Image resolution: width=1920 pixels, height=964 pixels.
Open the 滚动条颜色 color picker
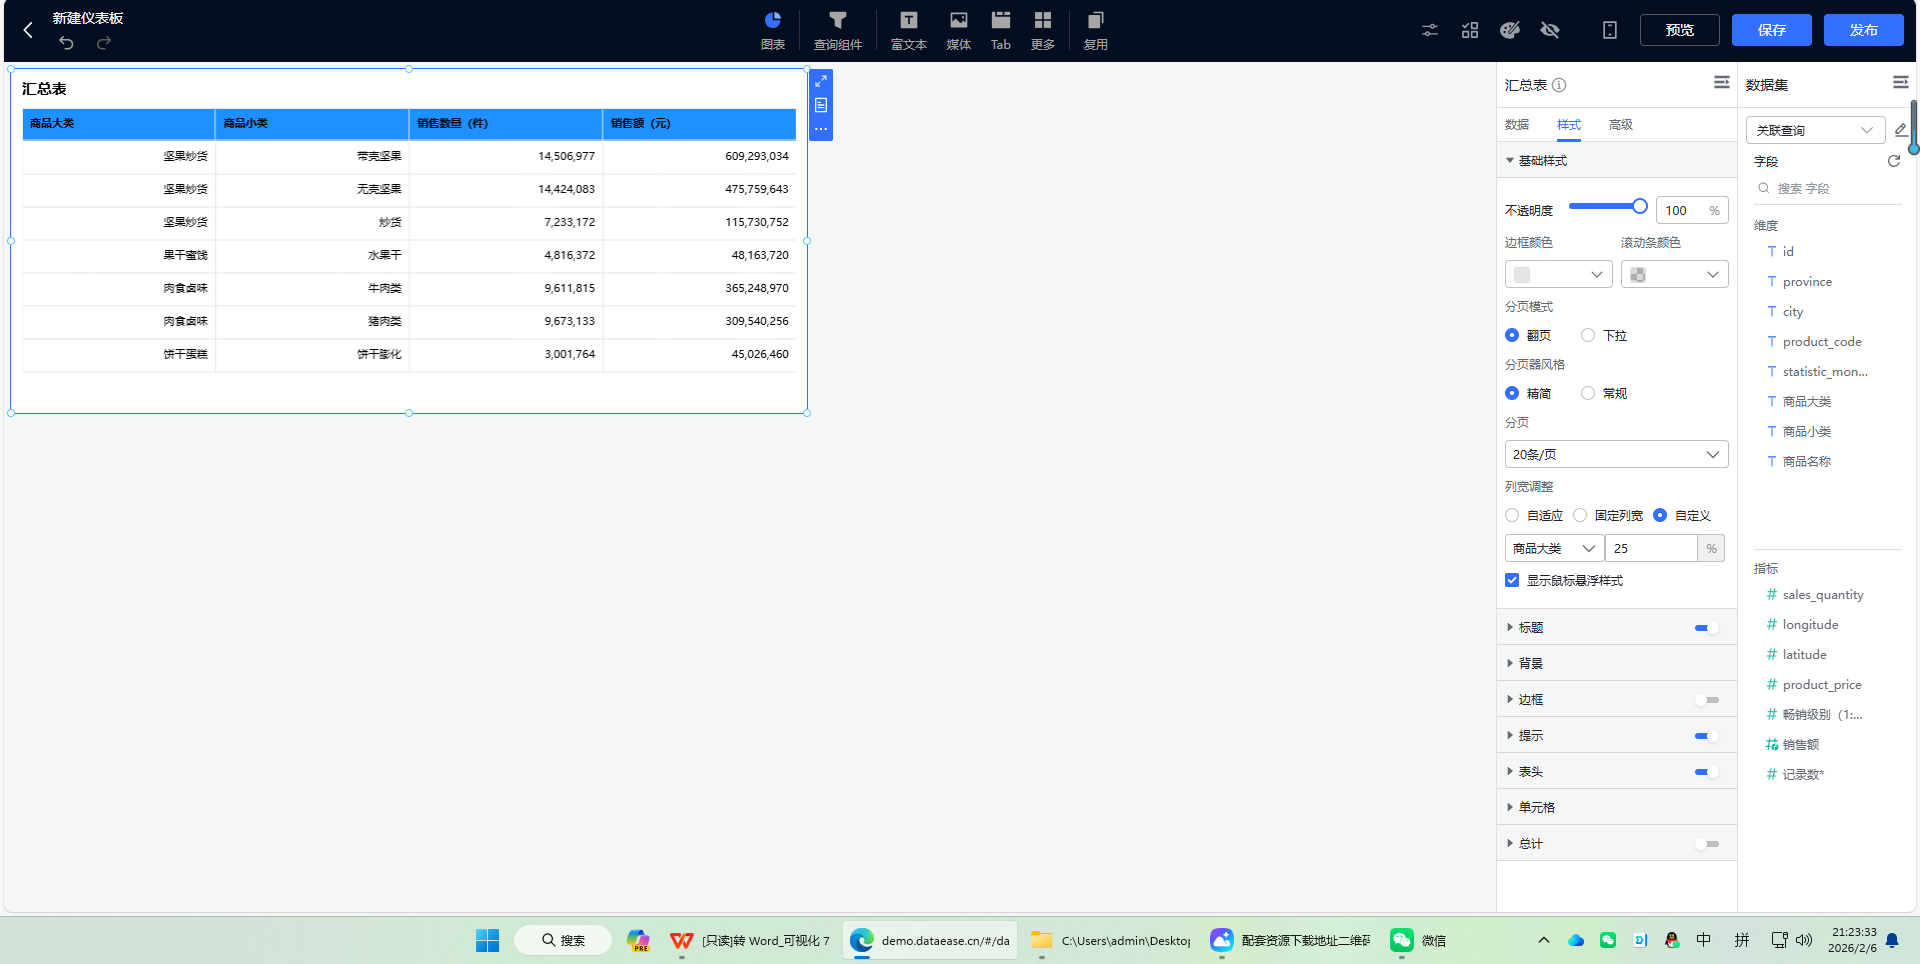[1674, 274]
